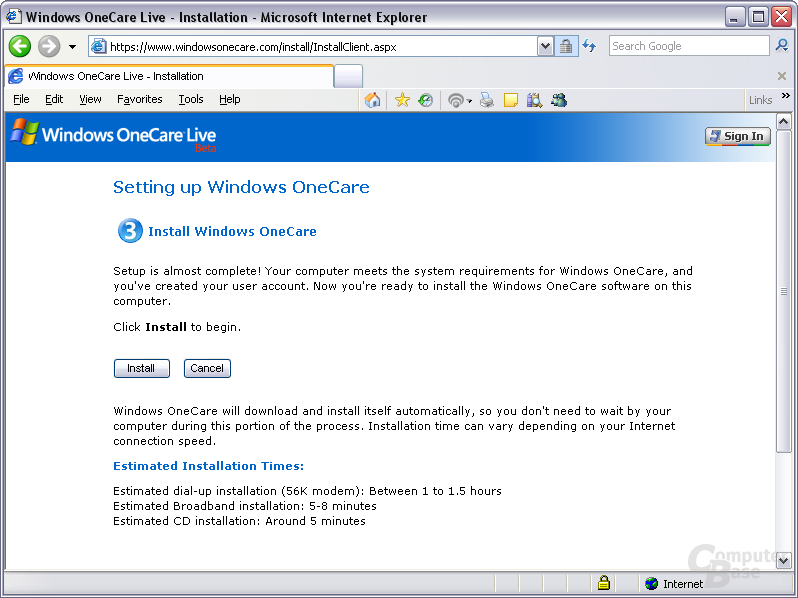798x598 pixels.
Task: Click the green Back arrow button
Action: click(x=20, y=46)
